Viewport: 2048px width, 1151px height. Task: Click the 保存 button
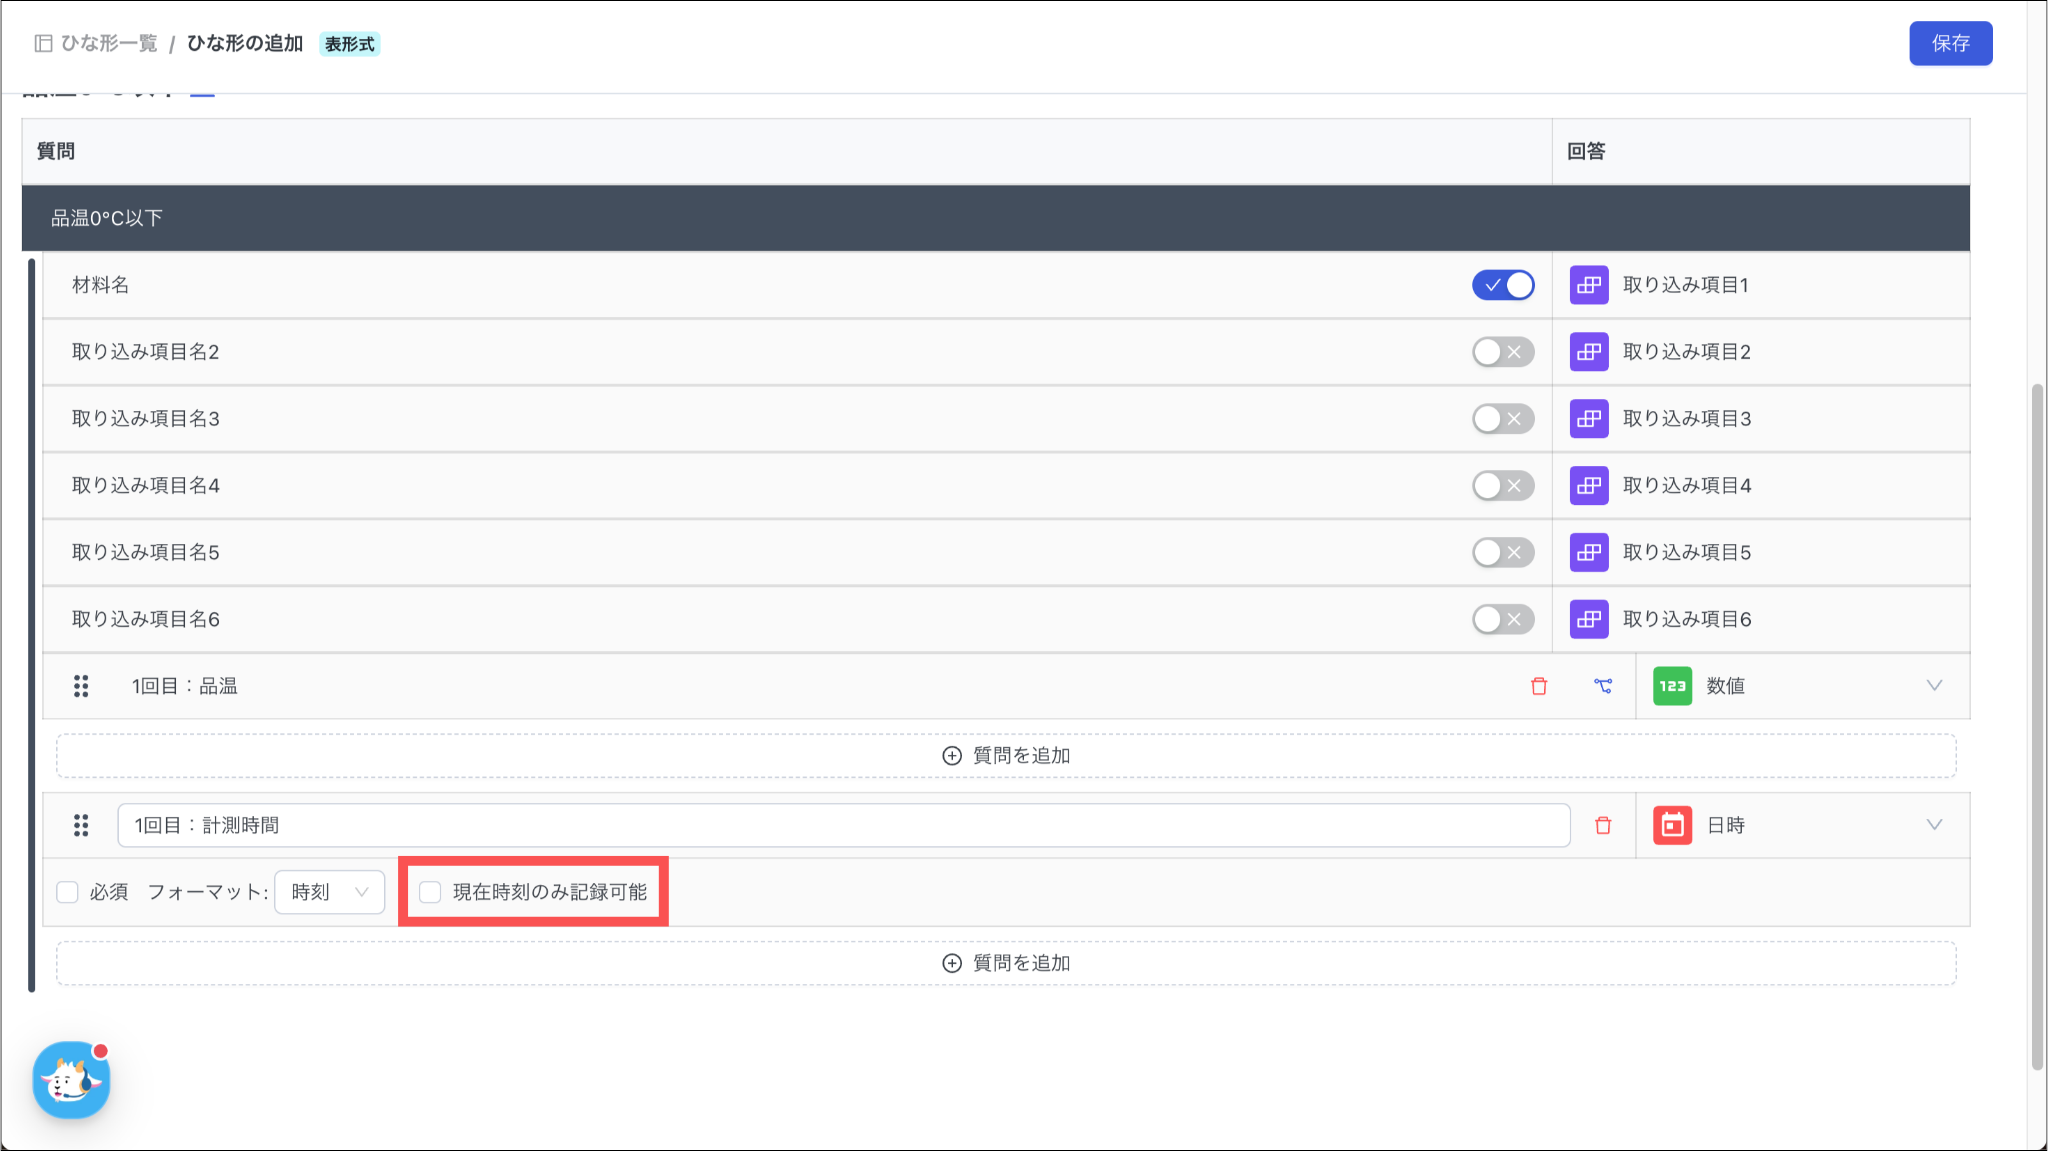coord(1950,43)
